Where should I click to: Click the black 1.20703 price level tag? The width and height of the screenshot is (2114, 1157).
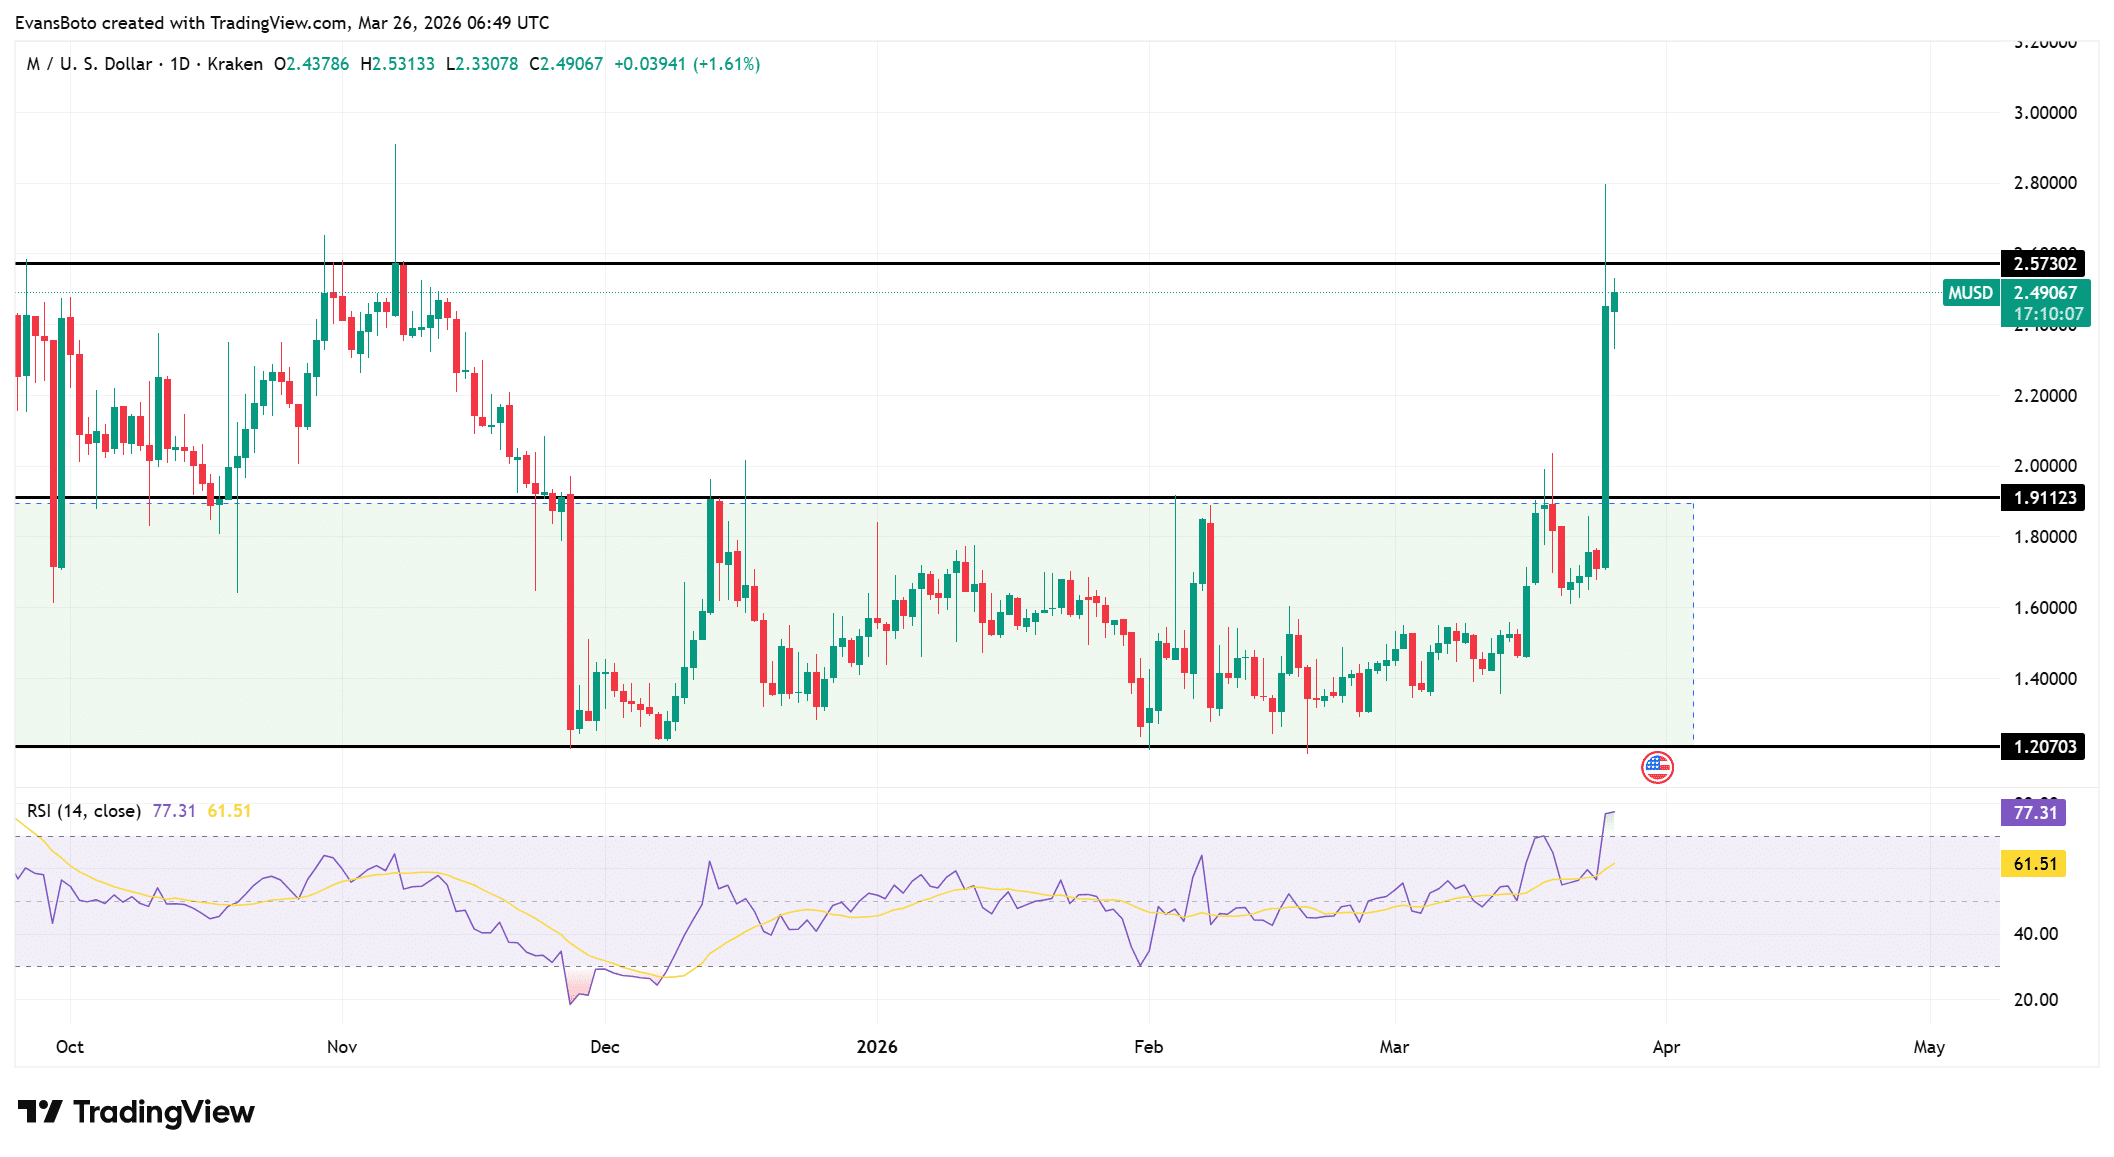[x=2044, y=747]
